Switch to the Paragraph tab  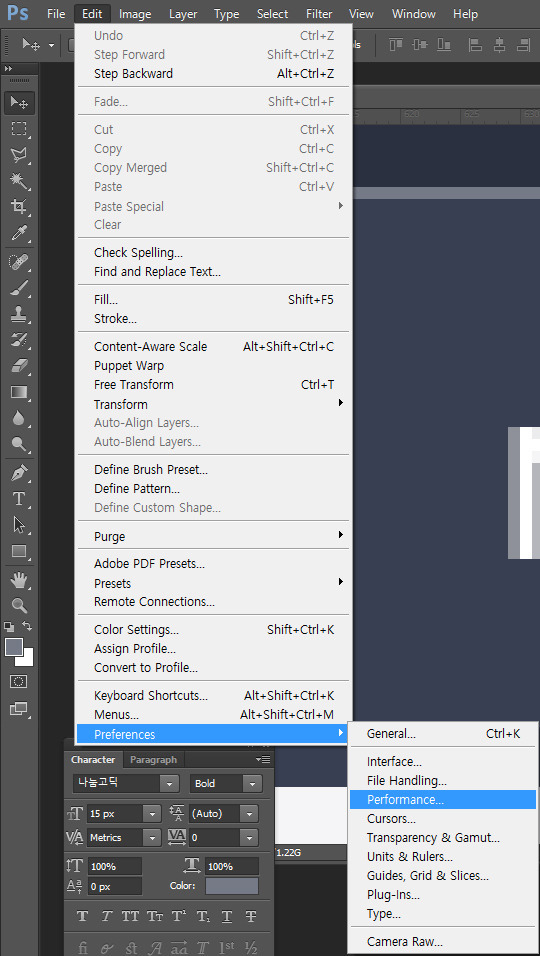[154, 760]
